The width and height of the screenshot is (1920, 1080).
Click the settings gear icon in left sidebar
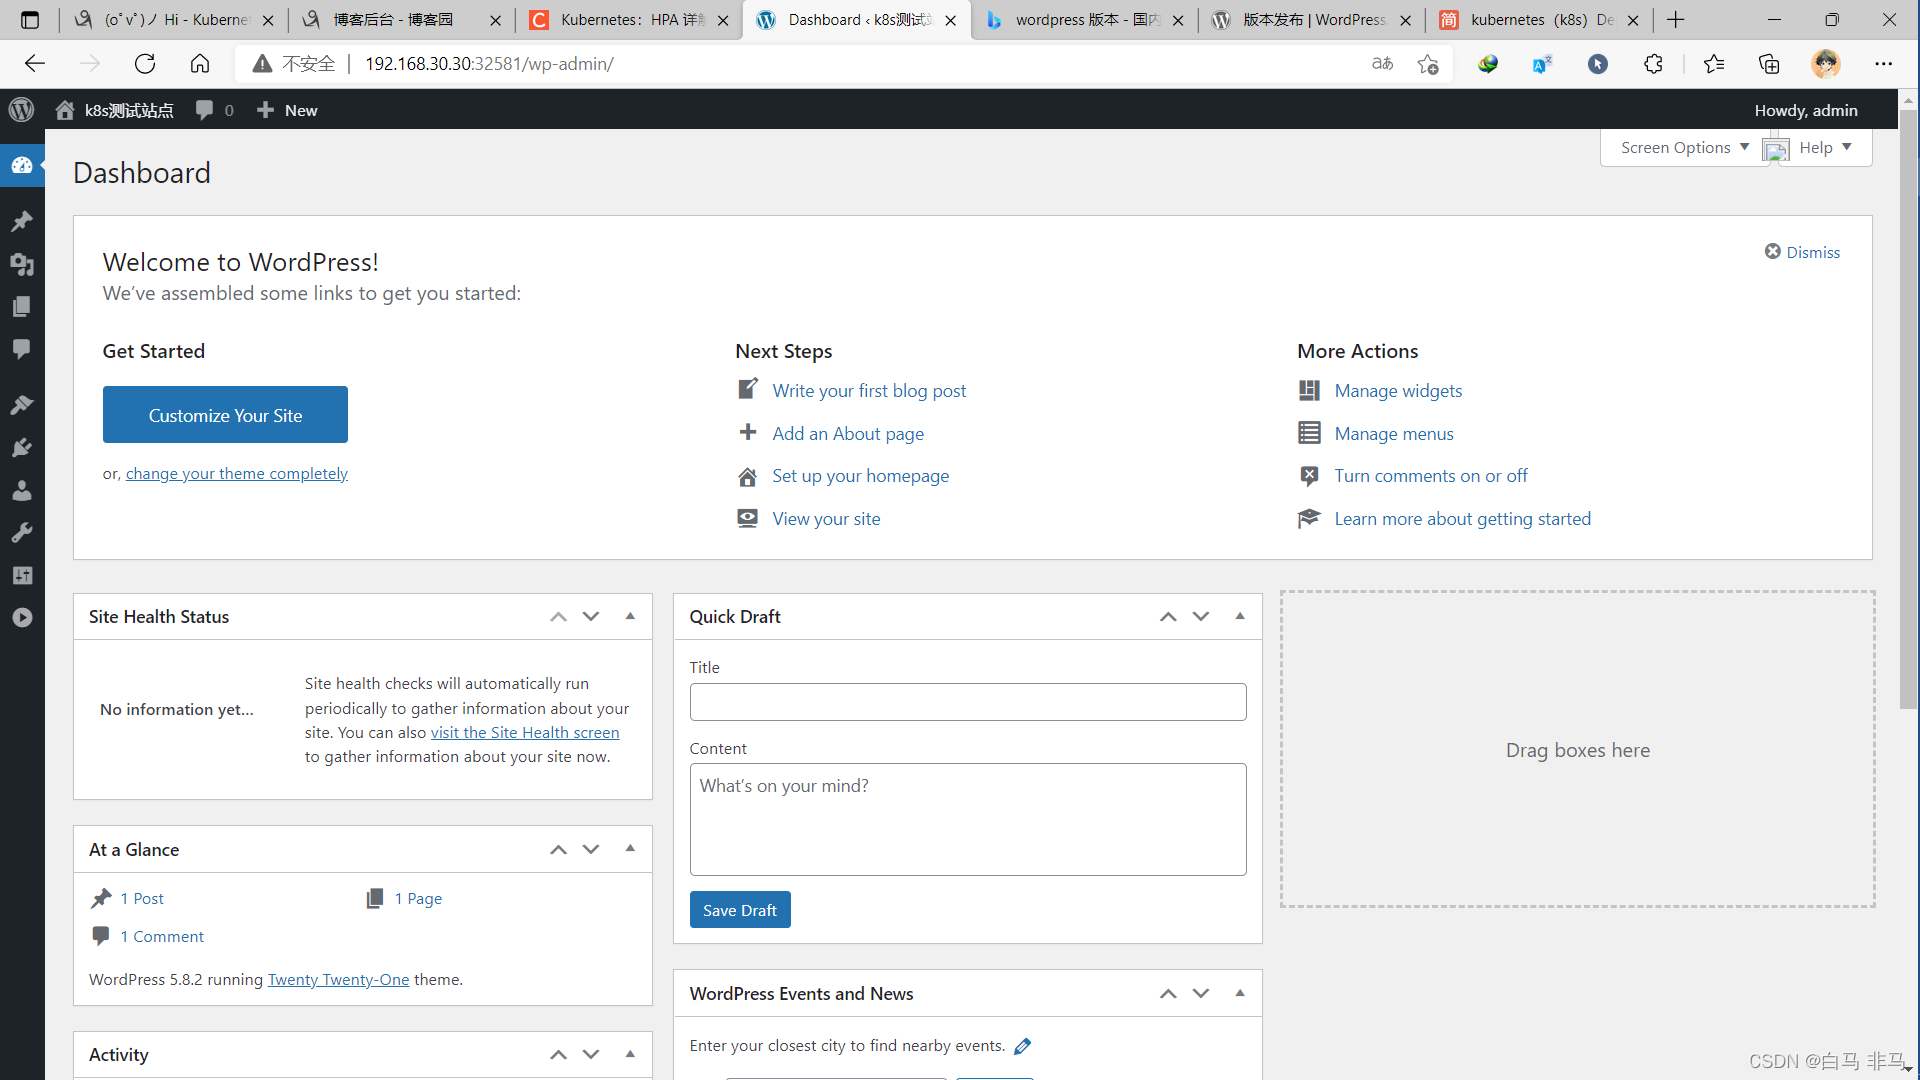click(22, 575)
